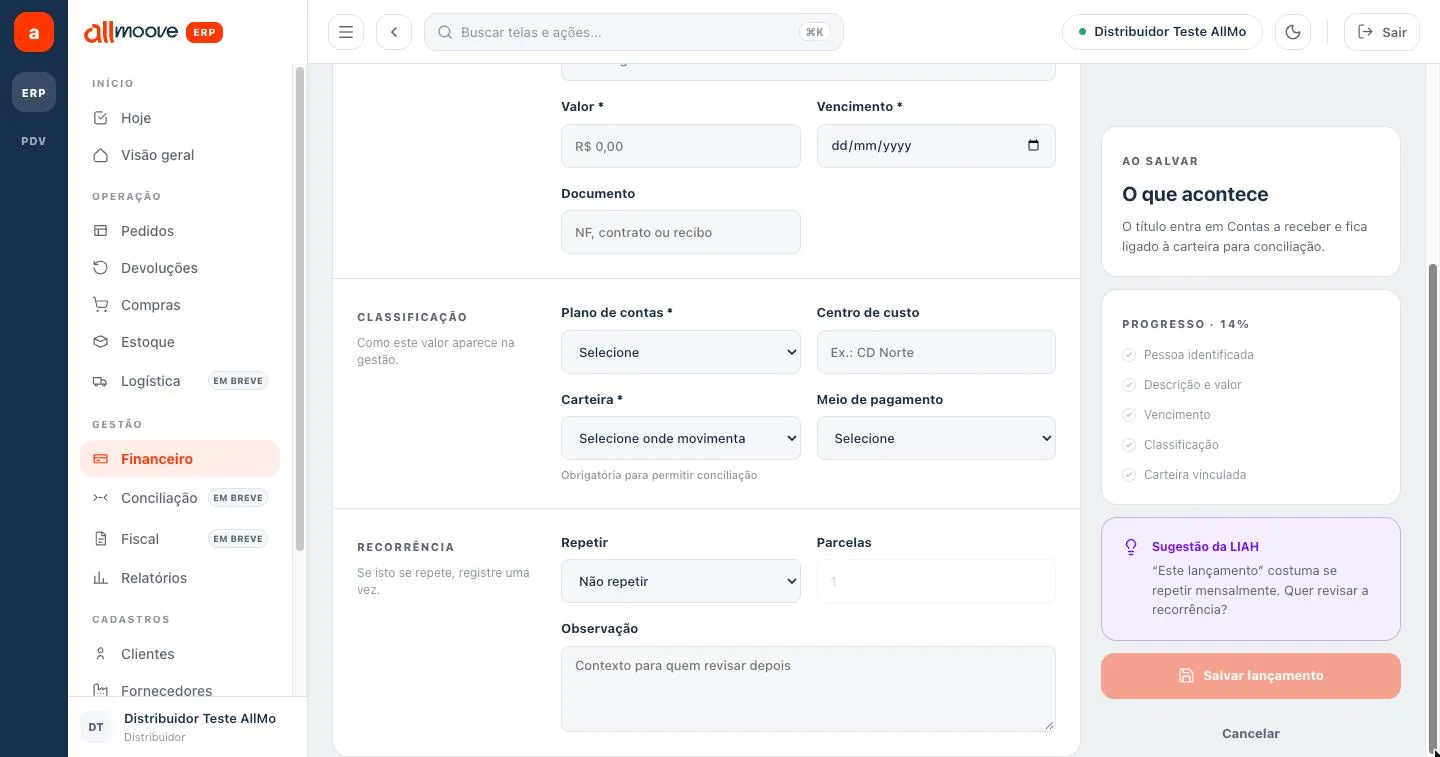Click the Compras shopping cart icon

(x=100, y=305)
